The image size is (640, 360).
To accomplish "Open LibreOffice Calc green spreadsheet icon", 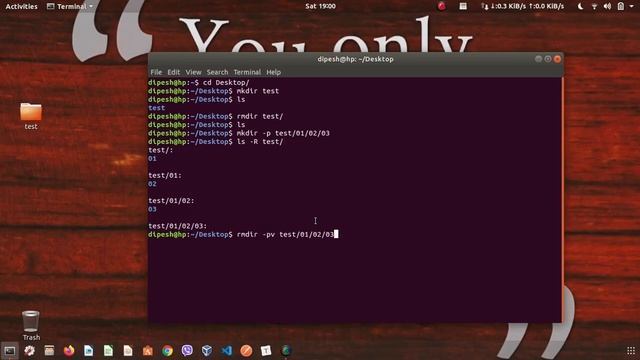I will (x=108, y=351).
